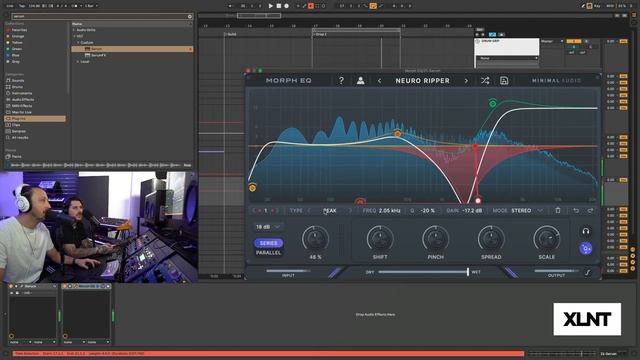The width and height of the screenshot is (640, 360).
Task: Click the Build locator in arrangement
Action: coord(231,34)
